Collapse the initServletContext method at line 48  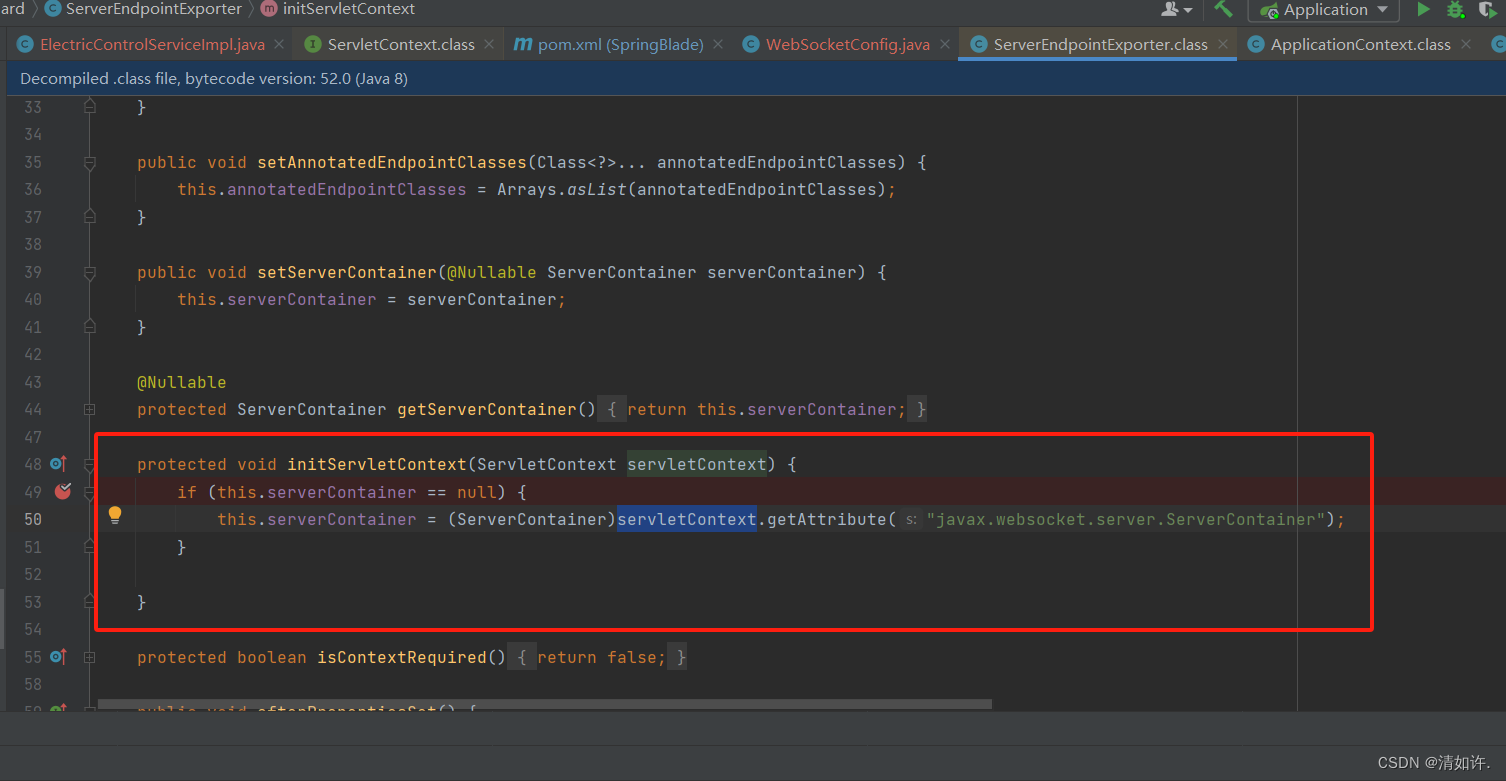tap(90, 464)
